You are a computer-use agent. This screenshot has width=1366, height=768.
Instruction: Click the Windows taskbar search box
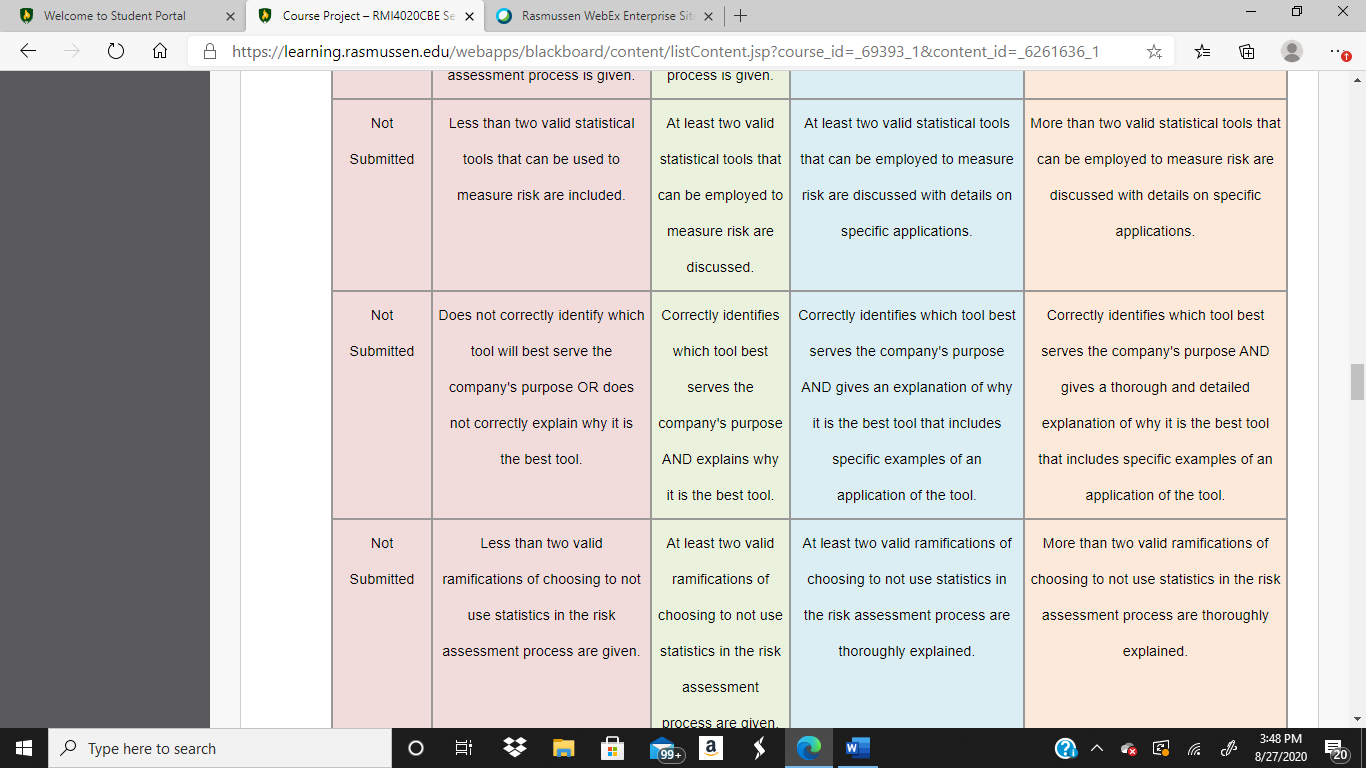tap(220, 748)
